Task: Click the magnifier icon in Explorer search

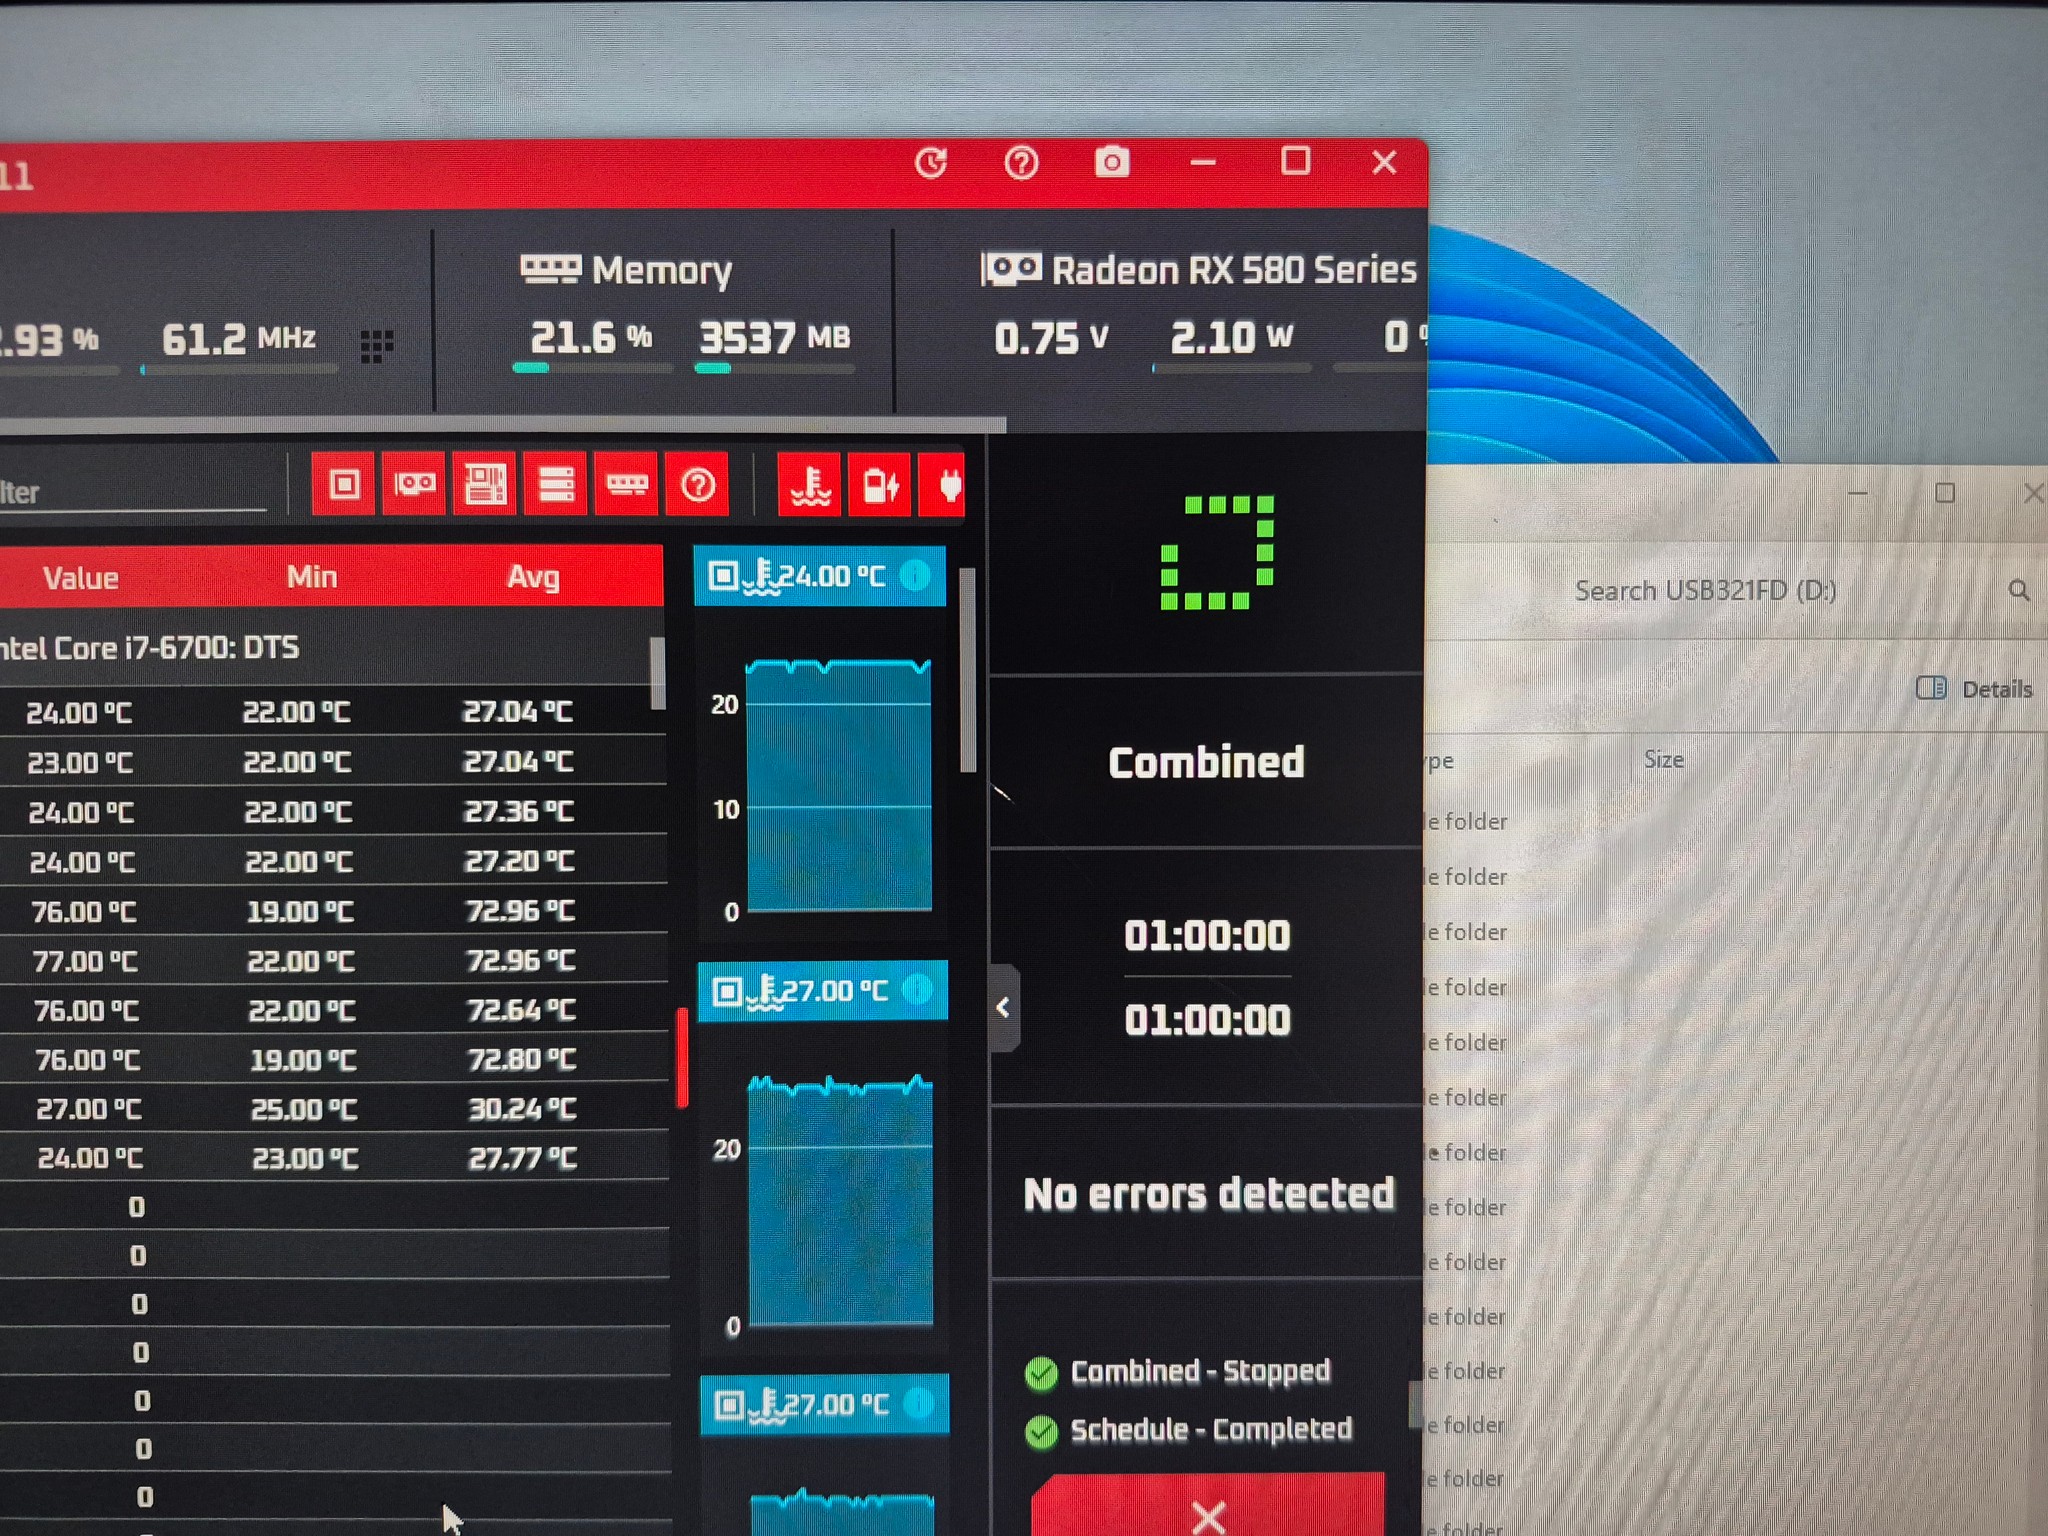Action: point(2019,591)
